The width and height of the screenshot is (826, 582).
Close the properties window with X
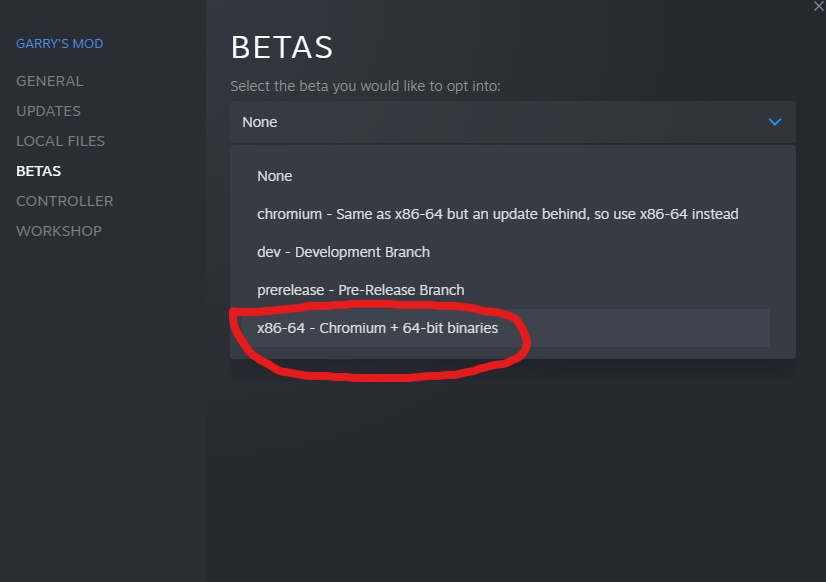(x=820, y=5)
